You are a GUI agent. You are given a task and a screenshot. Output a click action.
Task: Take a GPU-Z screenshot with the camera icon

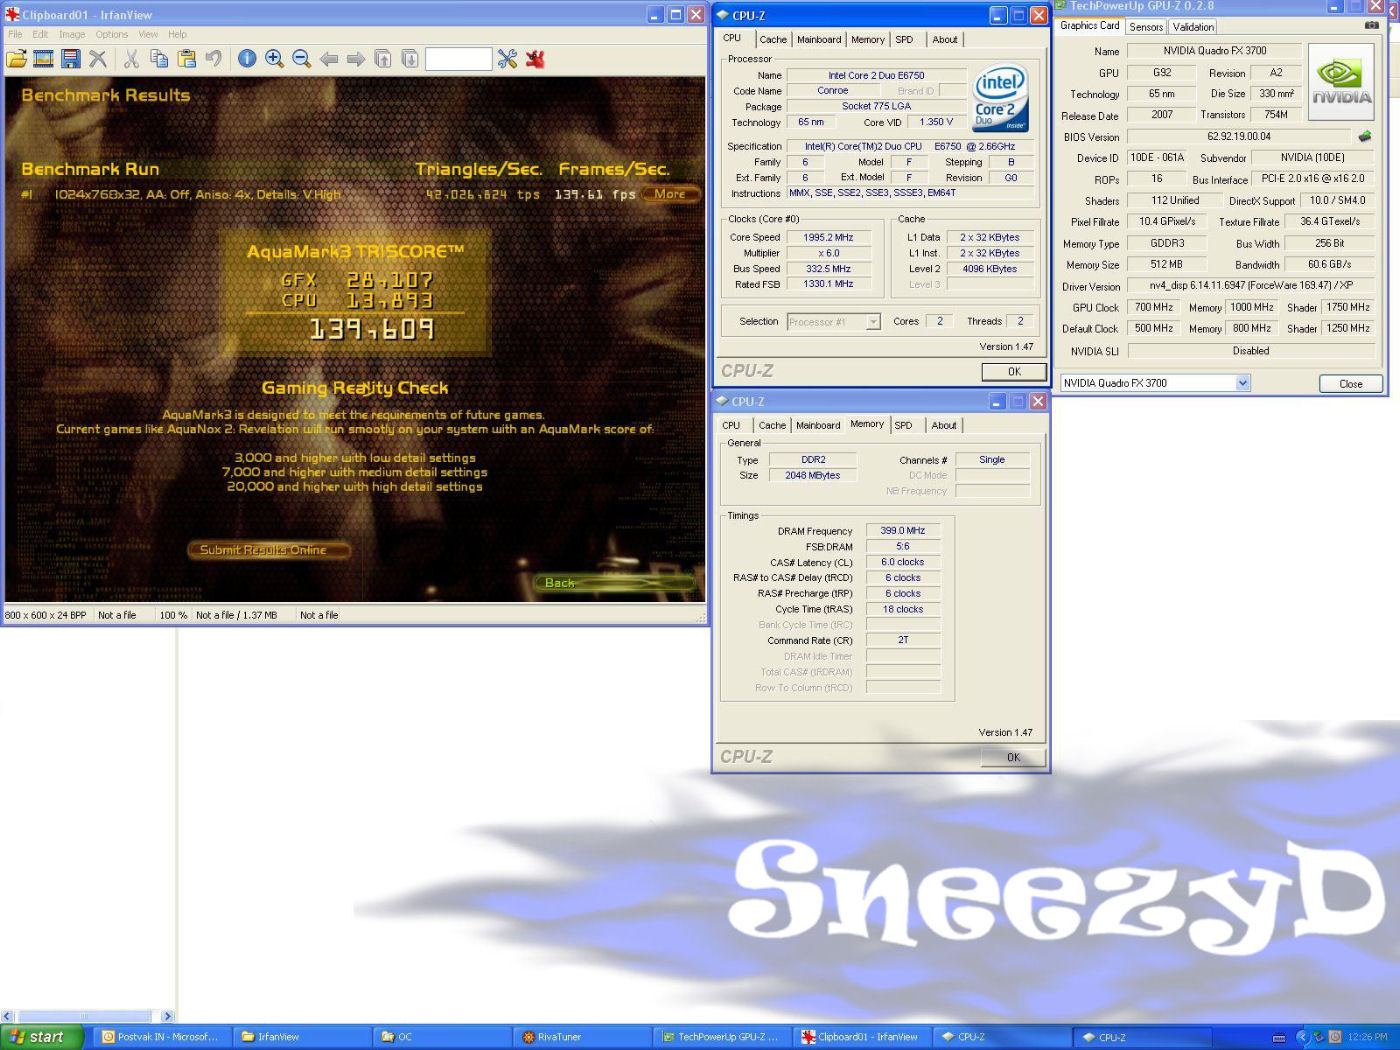point(1371,25)
